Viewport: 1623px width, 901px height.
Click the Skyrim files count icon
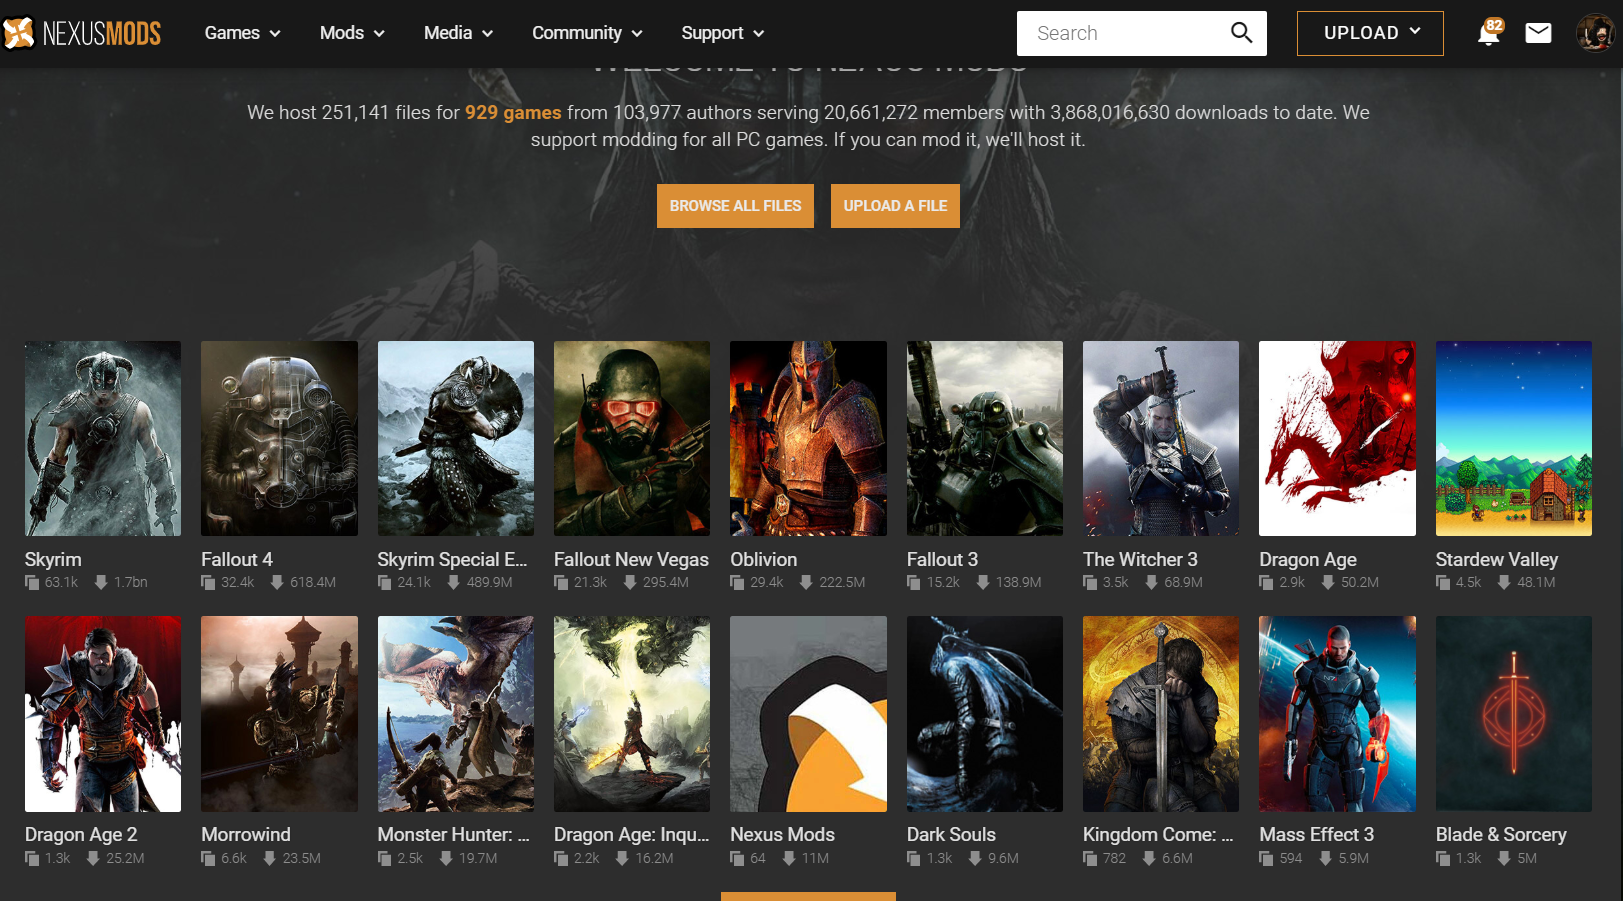(32, 582)
